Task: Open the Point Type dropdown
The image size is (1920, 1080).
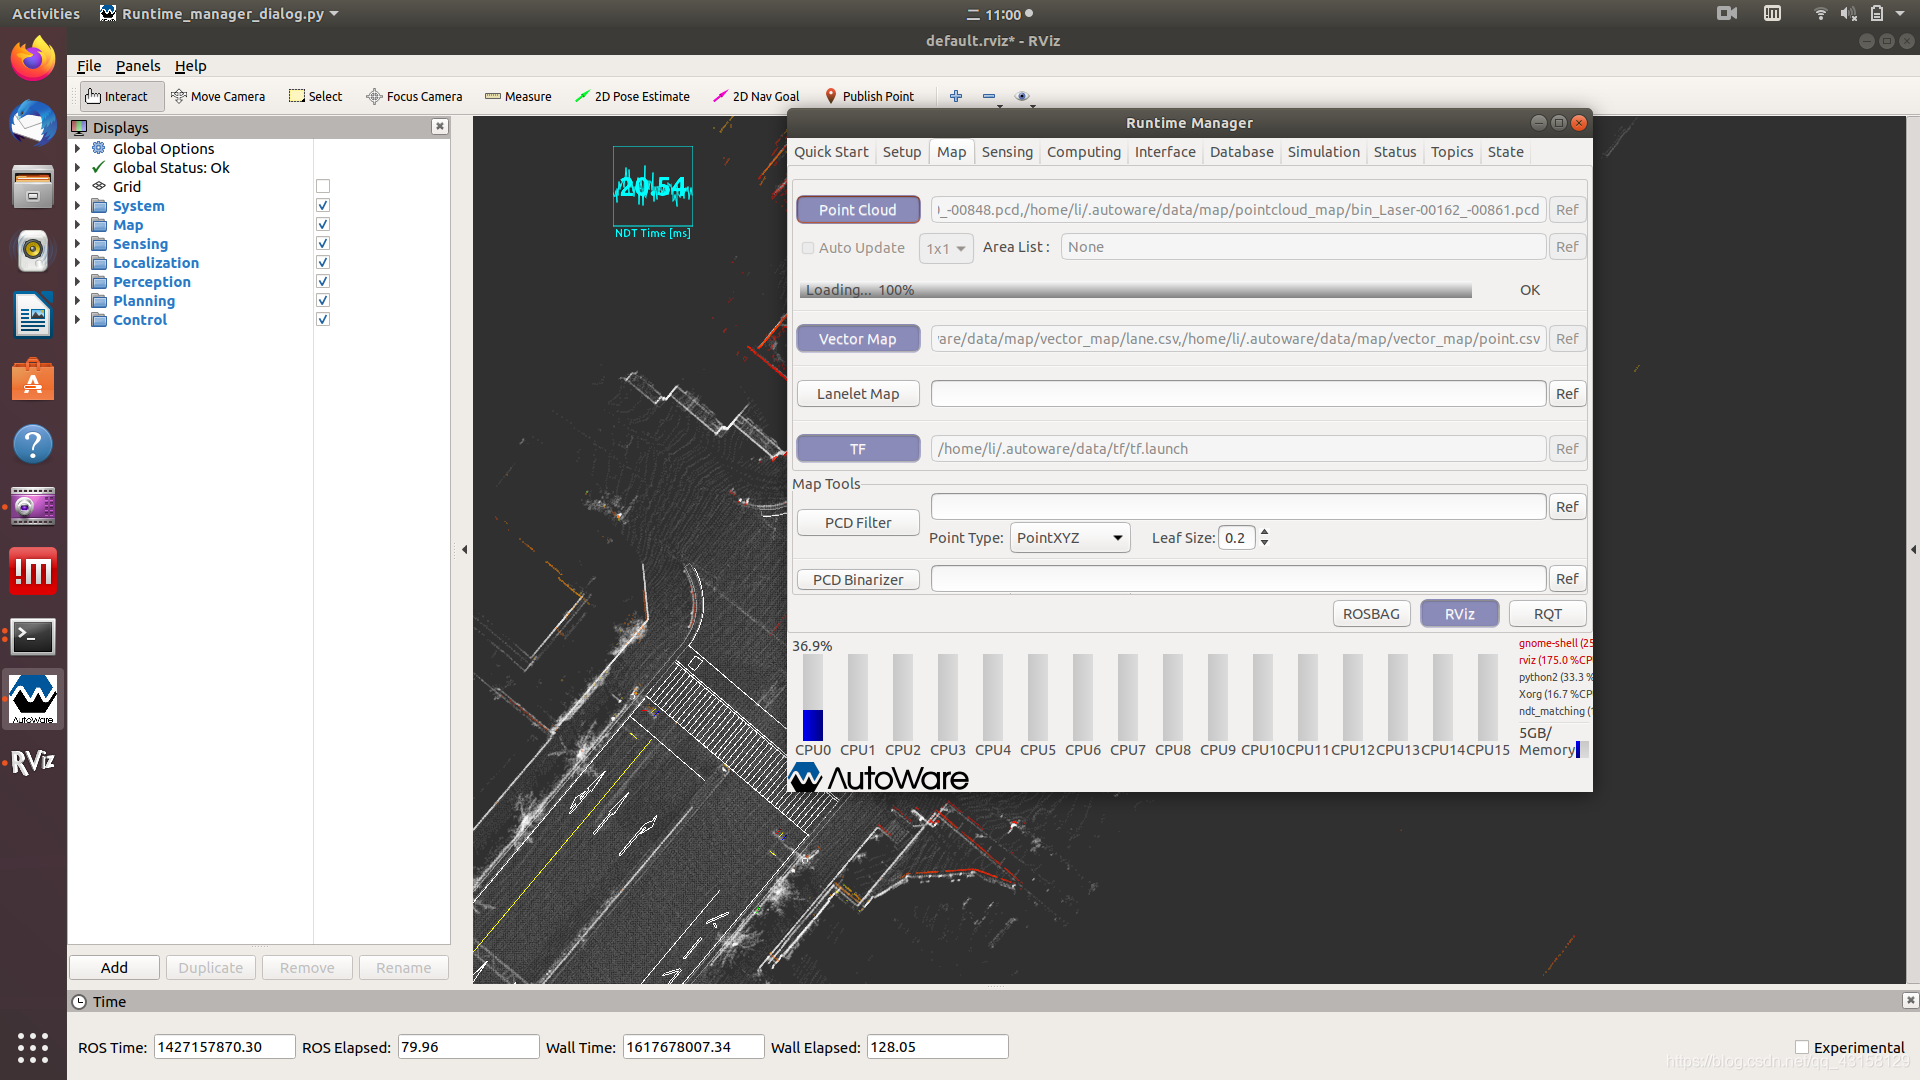Action: [x=1068, y=537]
